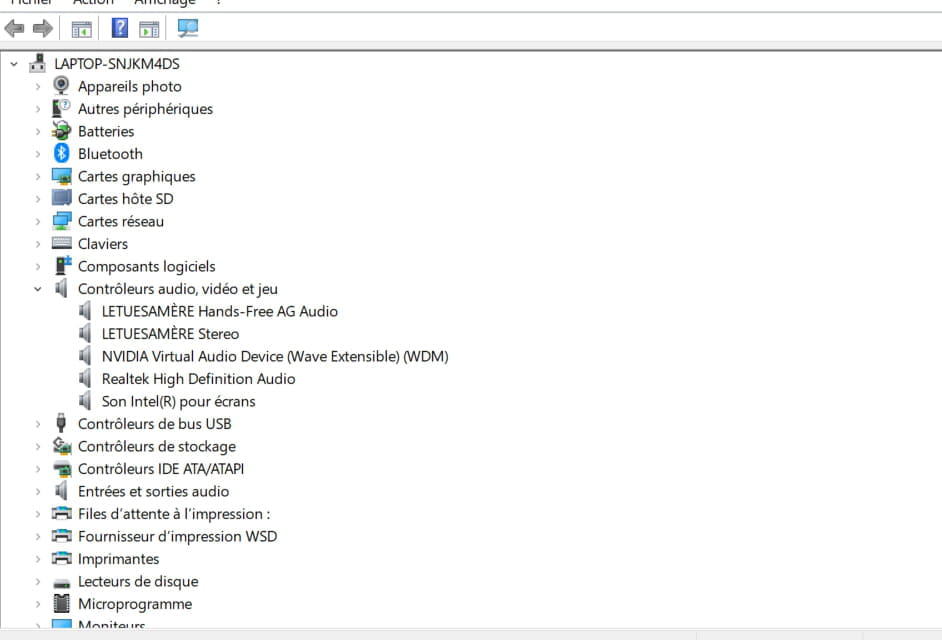This screenshot has width=942, height=640.
Task: Click the Cartes réseau network icon
Action: 61,221
